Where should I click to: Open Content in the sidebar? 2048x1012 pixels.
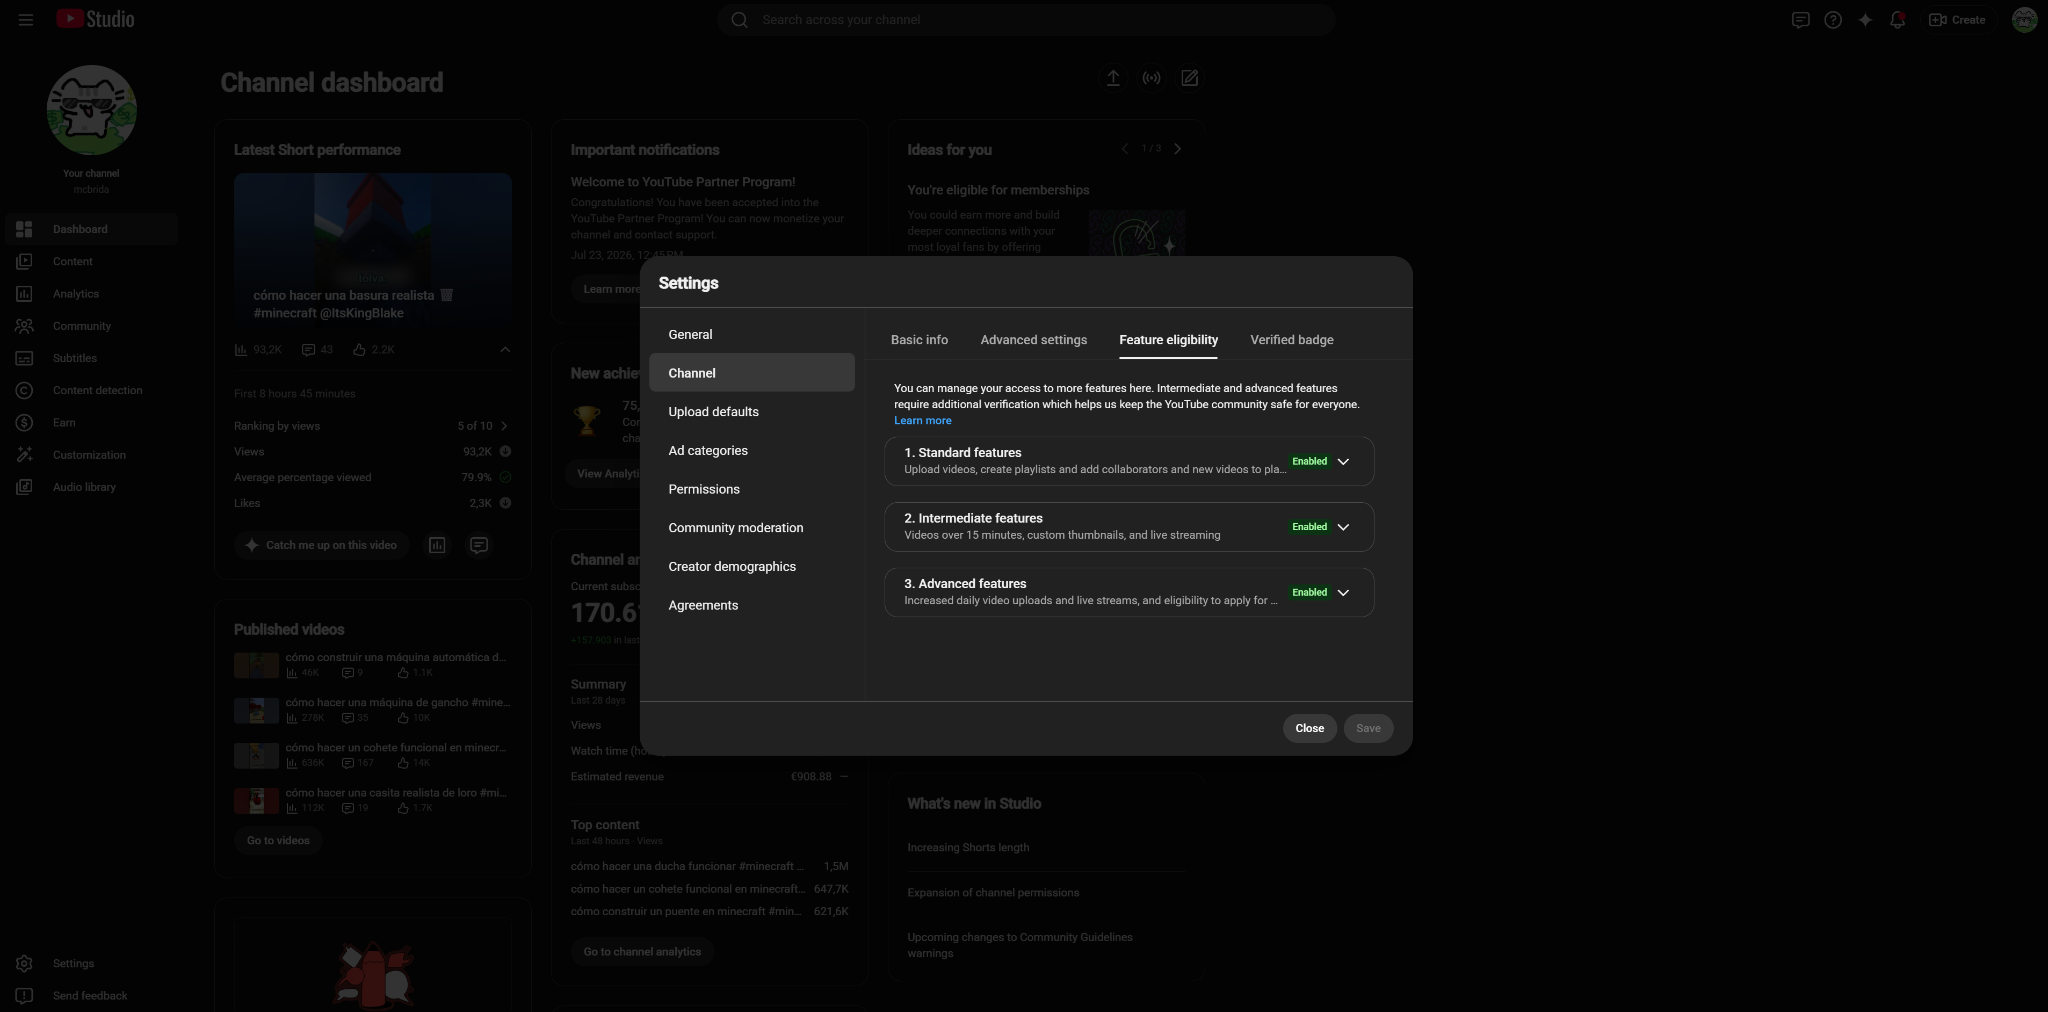click(x=91, y=262)
